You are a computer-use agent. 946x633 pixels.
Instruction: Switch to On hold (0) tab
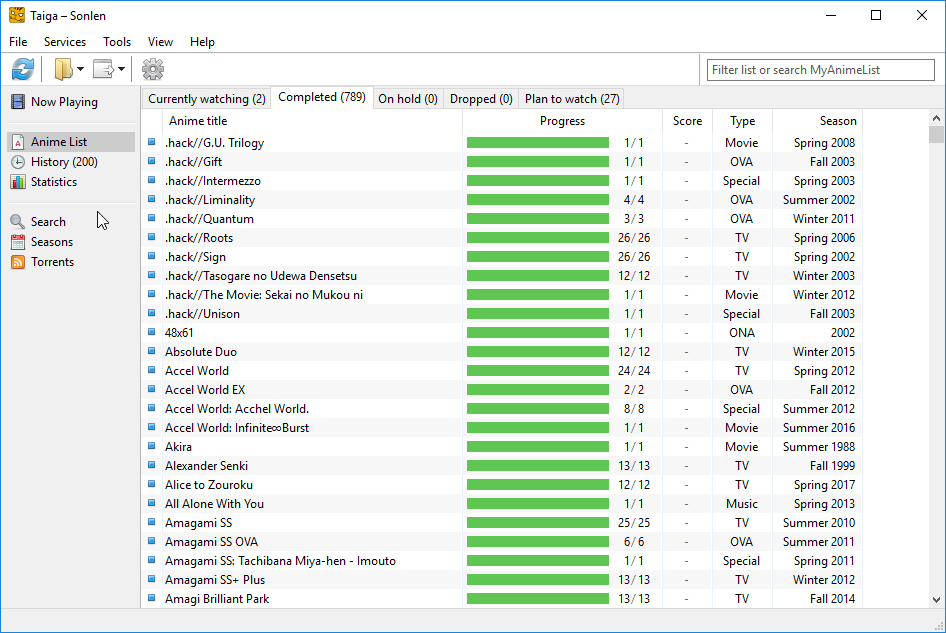[x=408, y=99]
